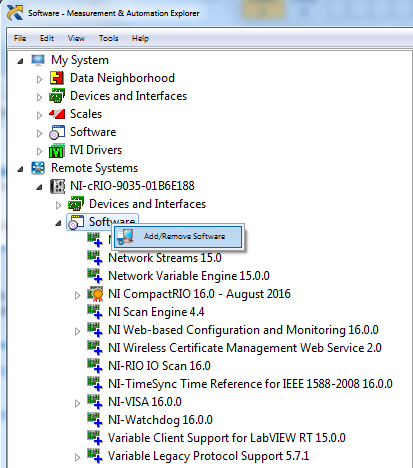The width and height of the screenshot is (413, 468).
Task: Click the Remote Systems network icon
Action: 38,168
